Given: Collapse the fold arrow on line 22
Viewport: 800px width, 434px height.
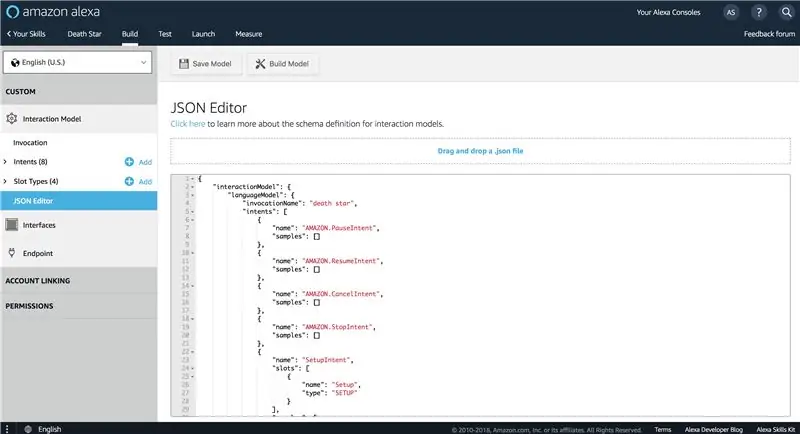Looking at the screenshot, I should tap(193, 352).
